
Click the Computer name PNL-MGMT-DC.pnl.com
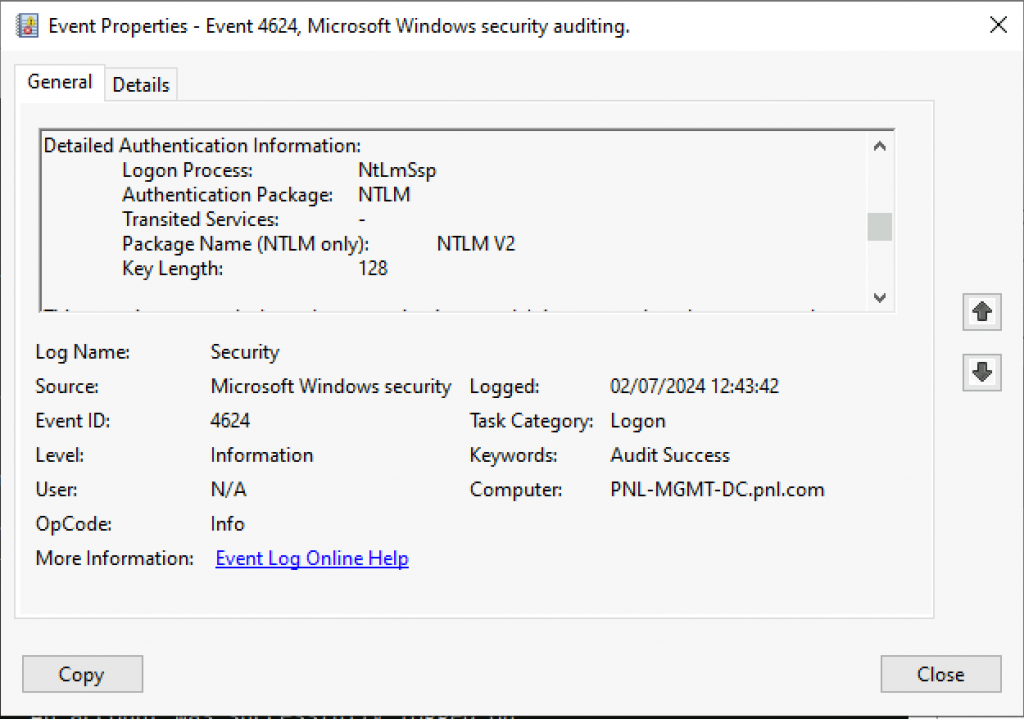coord(717,489)
